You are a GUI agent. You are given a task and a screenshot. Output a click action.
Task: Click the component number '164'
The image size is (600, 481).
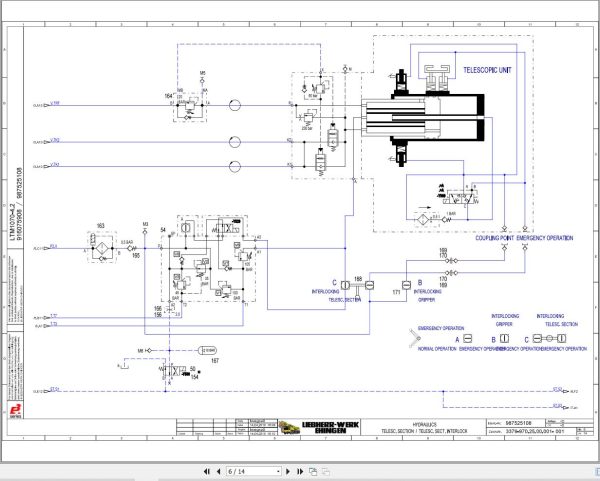(168, 96)
